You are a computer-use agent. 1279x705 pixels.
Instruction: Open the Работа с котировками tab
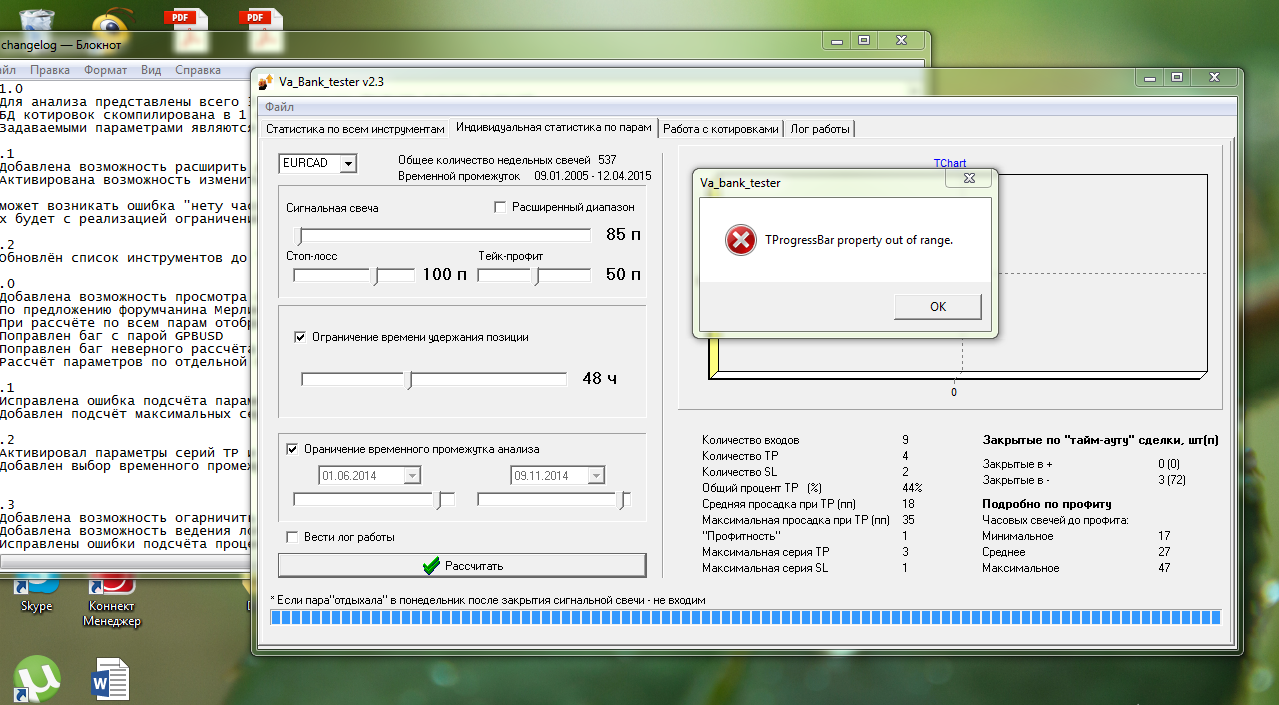coord(720,129)
